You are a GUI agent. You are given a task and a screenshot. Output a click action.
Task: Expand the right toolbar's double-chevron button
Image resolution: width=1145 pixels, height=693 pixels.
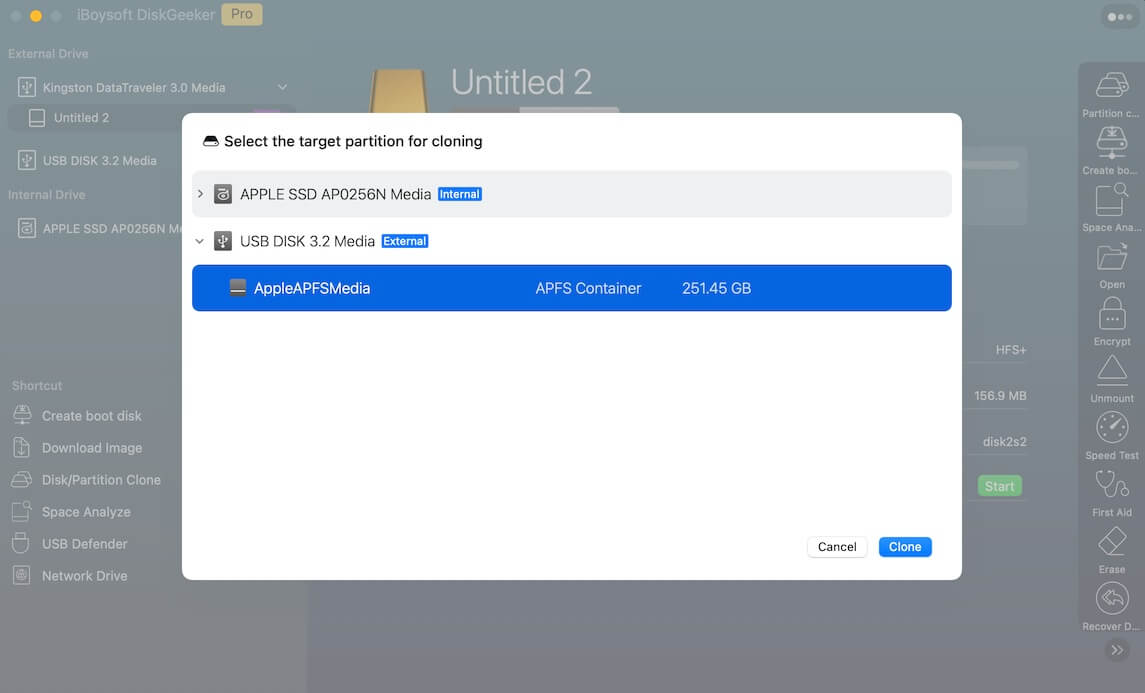(x=1117, y=650)
